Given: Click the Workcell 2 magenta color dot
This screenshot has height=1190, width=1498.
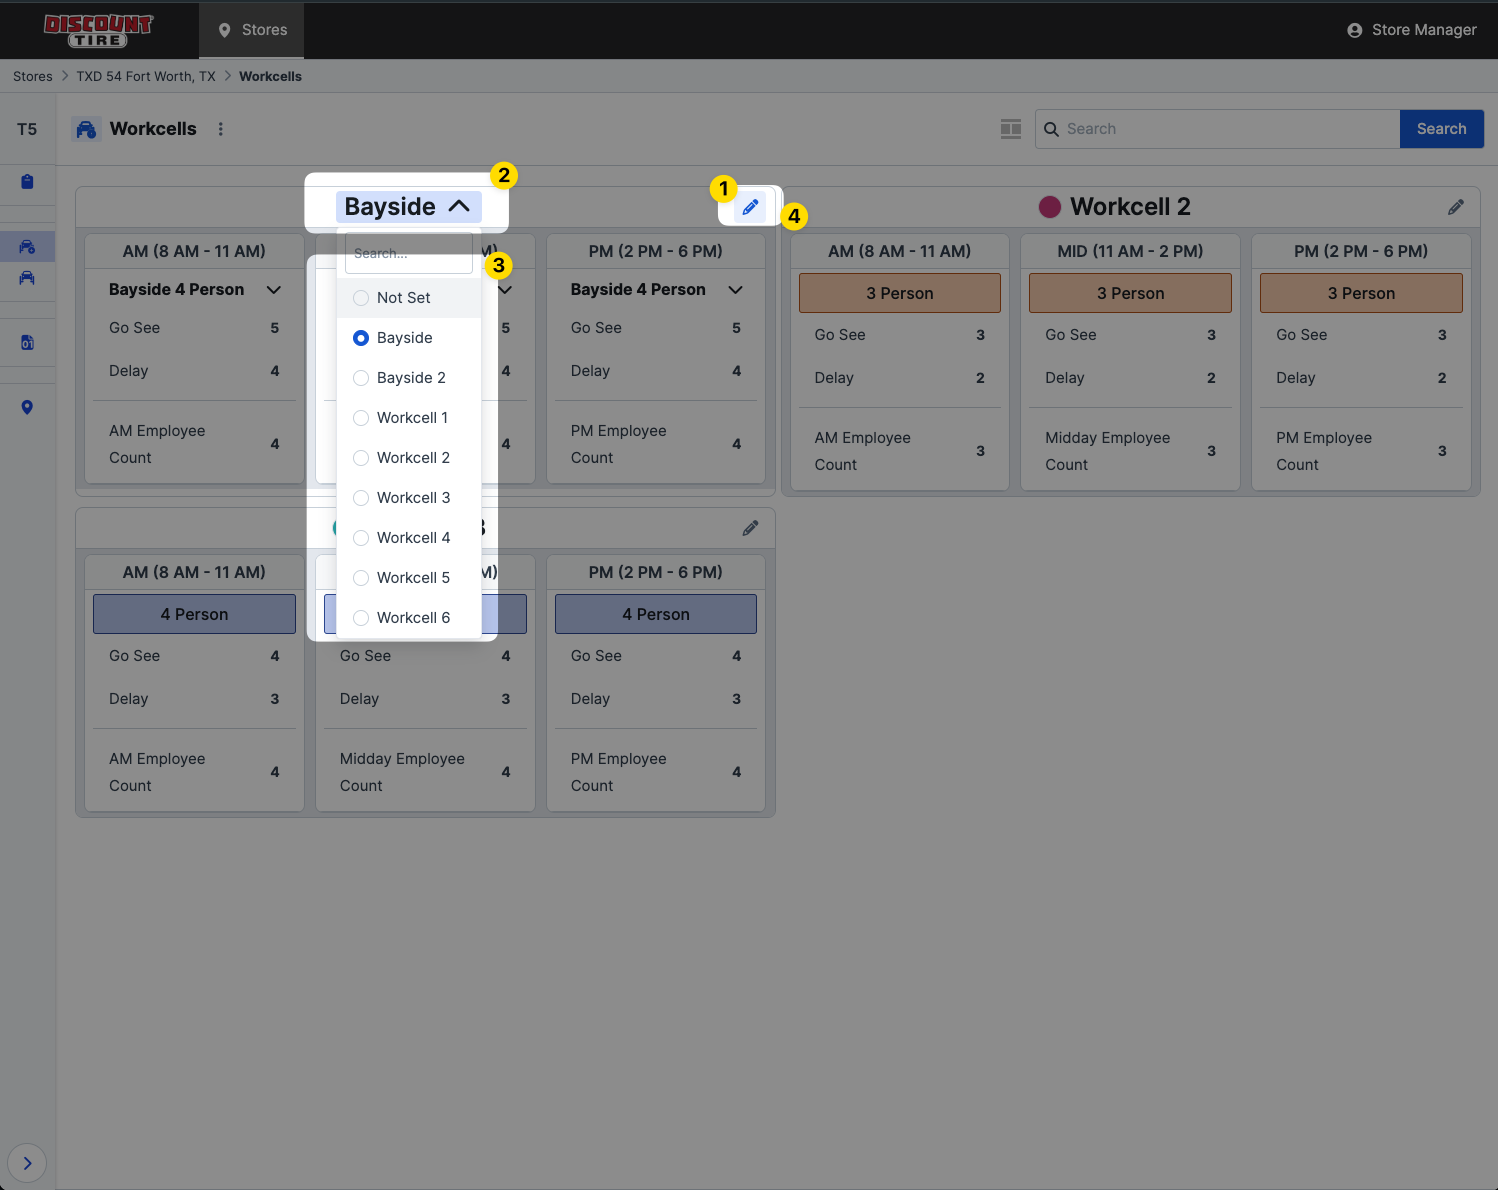Looking at the screenshot, I should tap(1049, 207).
